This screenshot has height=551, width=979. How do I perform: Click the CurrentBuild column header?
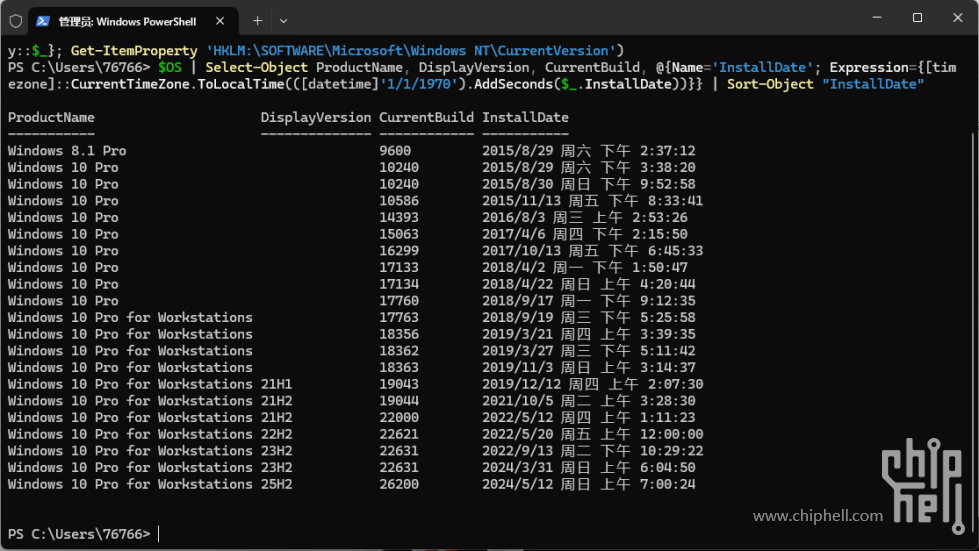[x=426, y=117]
